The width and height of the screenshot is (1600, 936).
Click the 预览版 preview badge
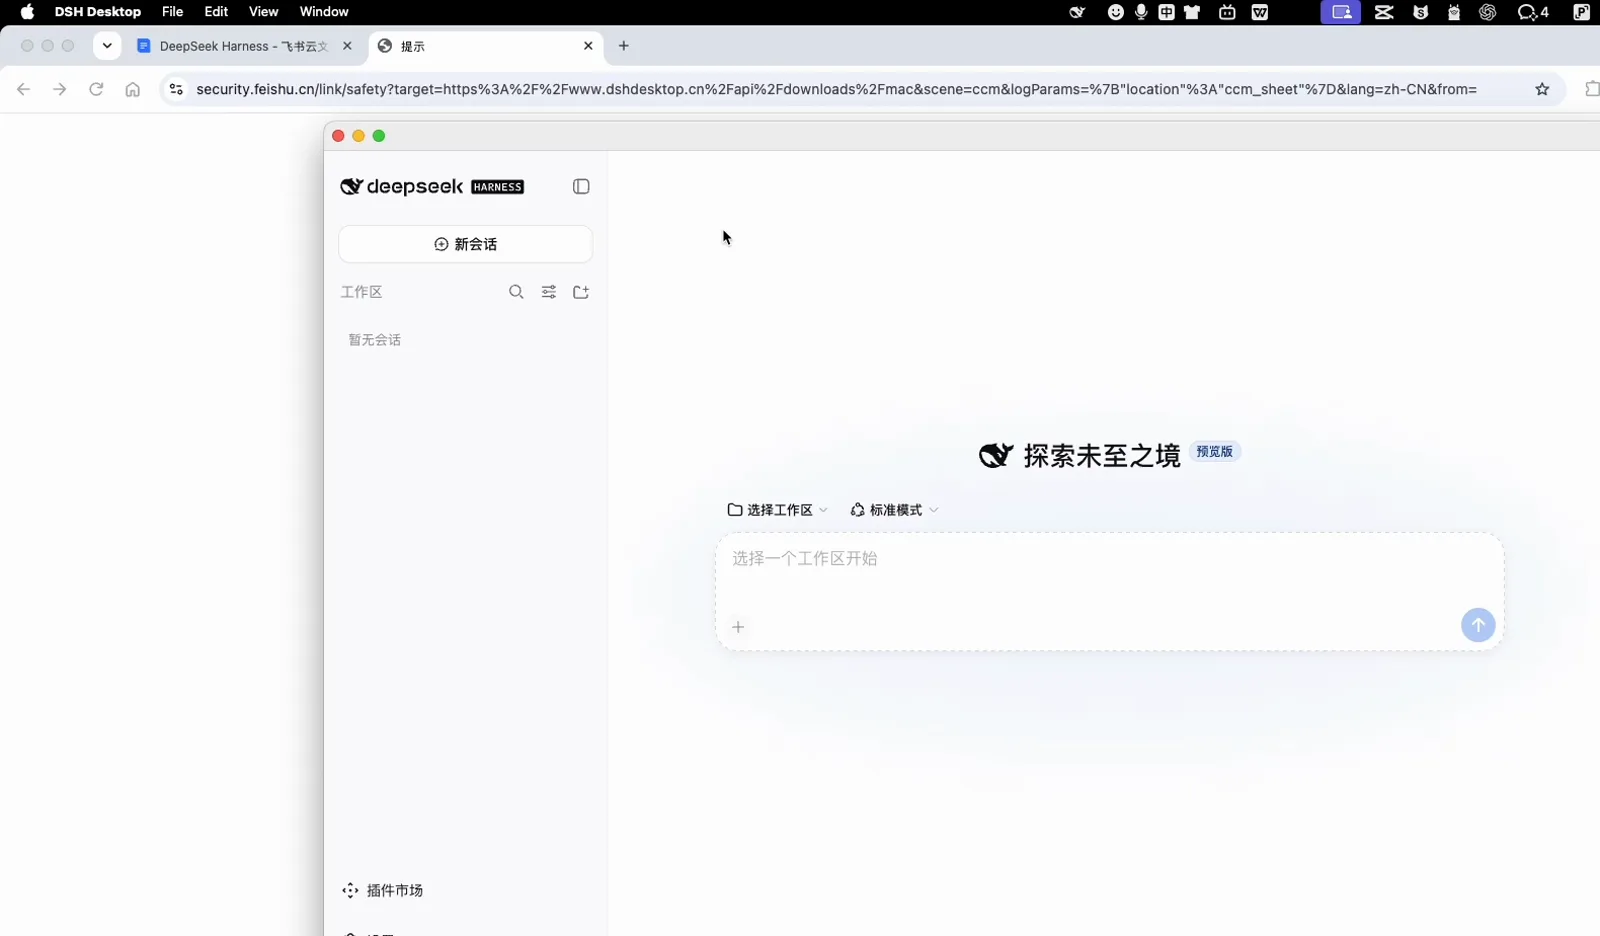pos(1214,452)
